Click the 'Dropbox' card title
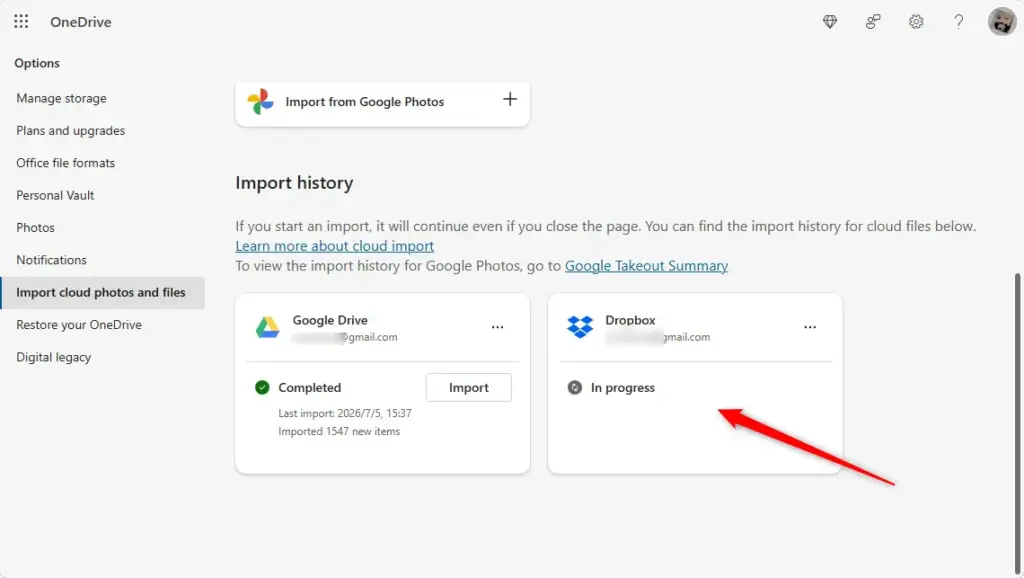 (x=630, y=320)
